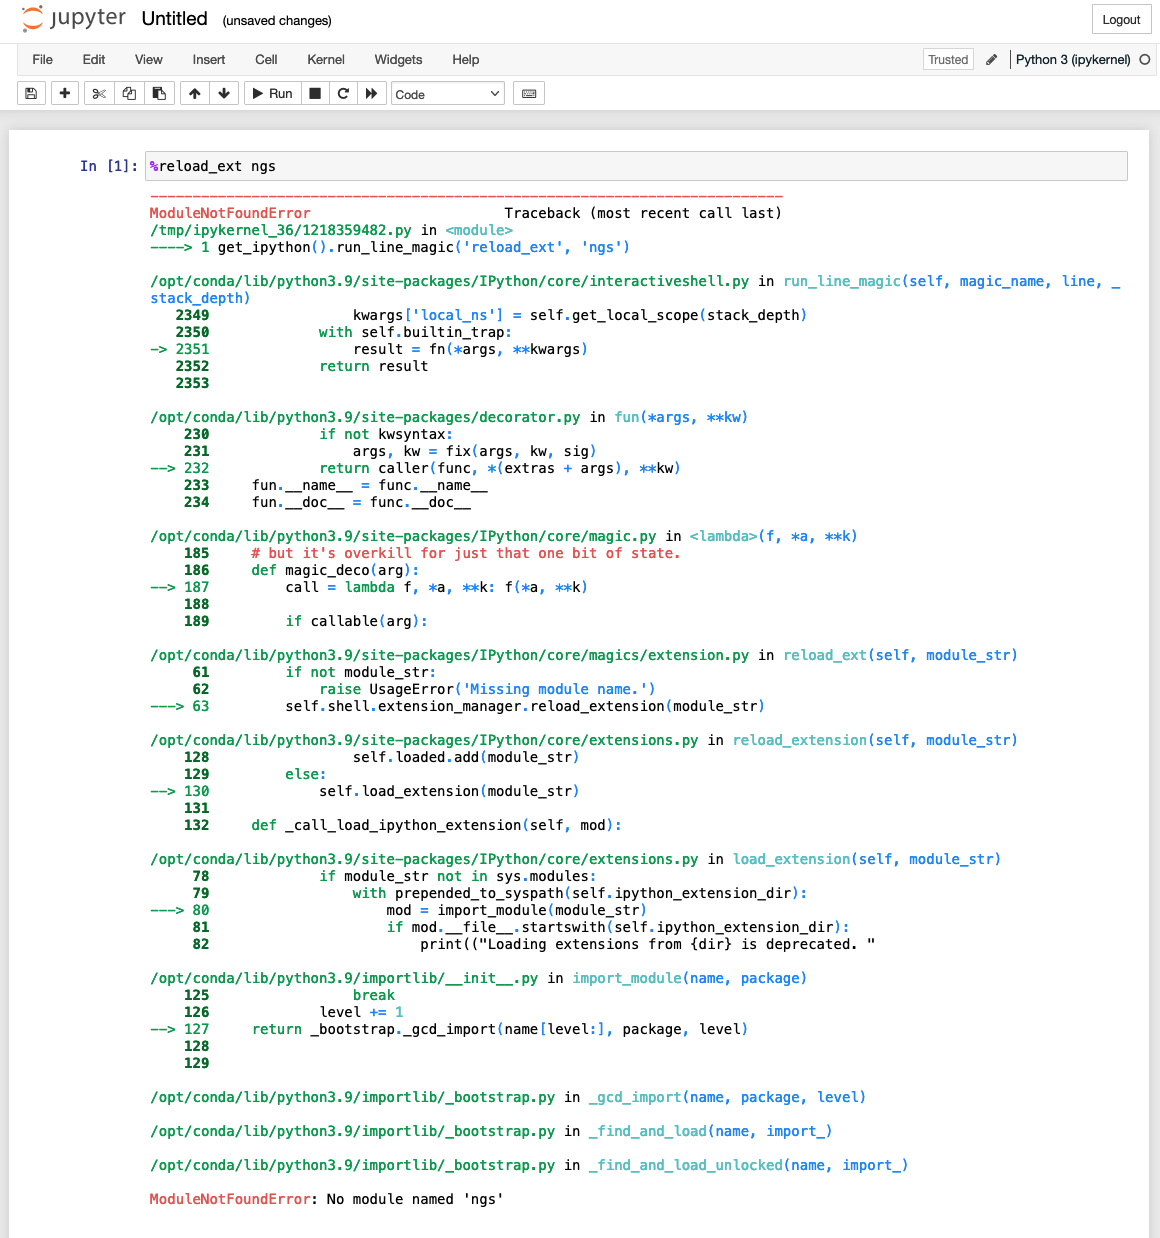Run the selected cell with the Run button
The image size is (1160, 1238).
271,92
